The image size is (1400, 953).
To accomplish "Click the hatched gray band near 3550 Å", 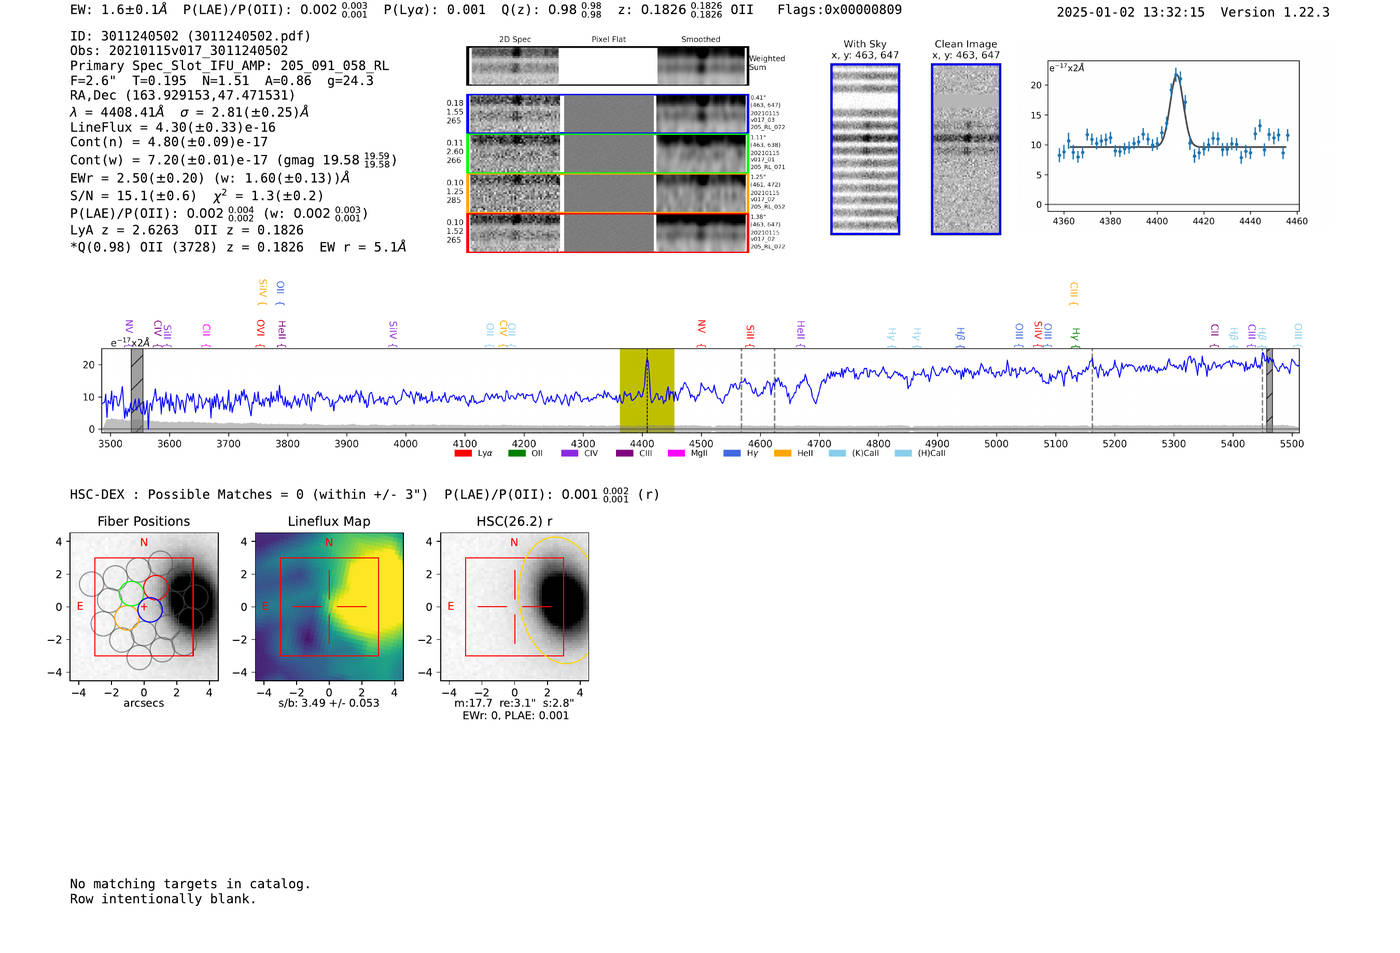I will coord(137,390).
